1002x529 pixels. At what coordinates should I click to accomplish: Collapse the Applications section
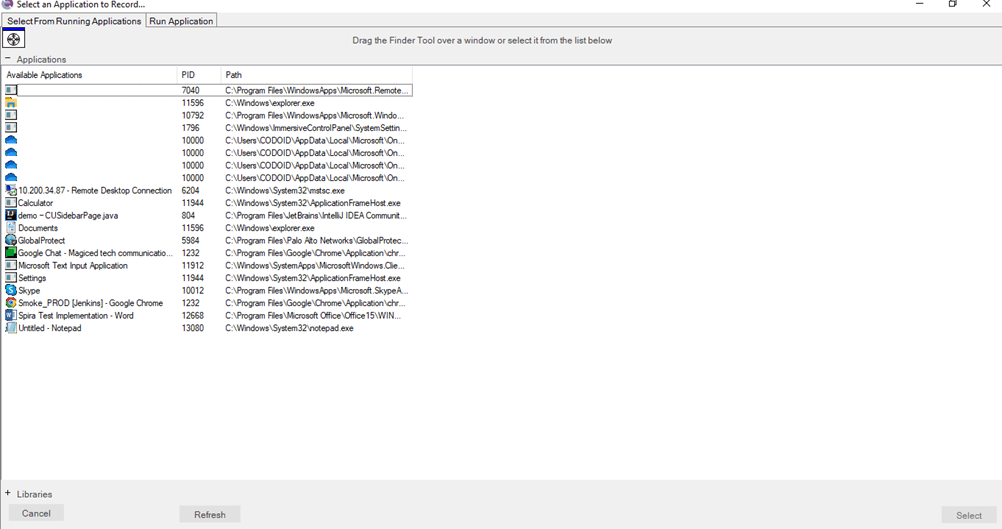[8, 59]
